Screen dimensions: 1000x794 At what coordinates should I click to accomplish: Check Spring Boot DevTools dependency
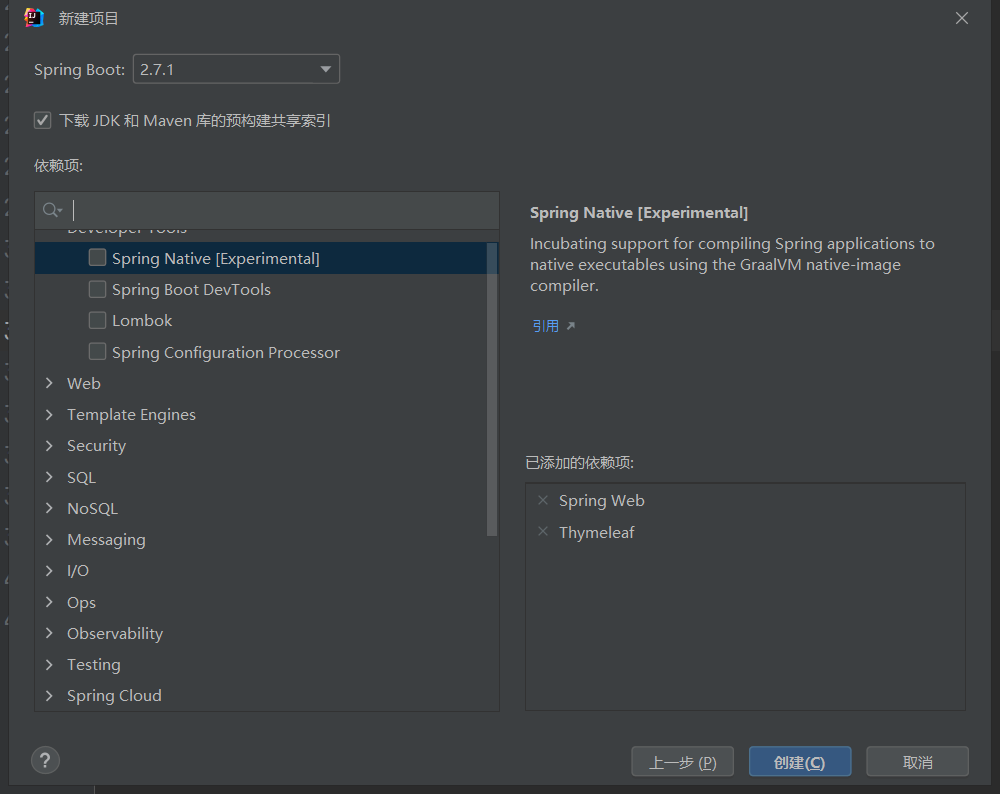97,290
